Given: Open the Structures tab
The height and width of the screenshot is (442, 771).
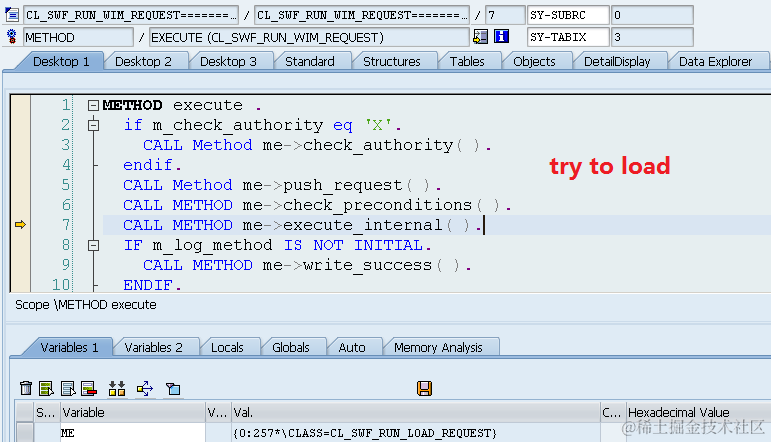Looking at the screenshot, I should (x=392, y=61).
